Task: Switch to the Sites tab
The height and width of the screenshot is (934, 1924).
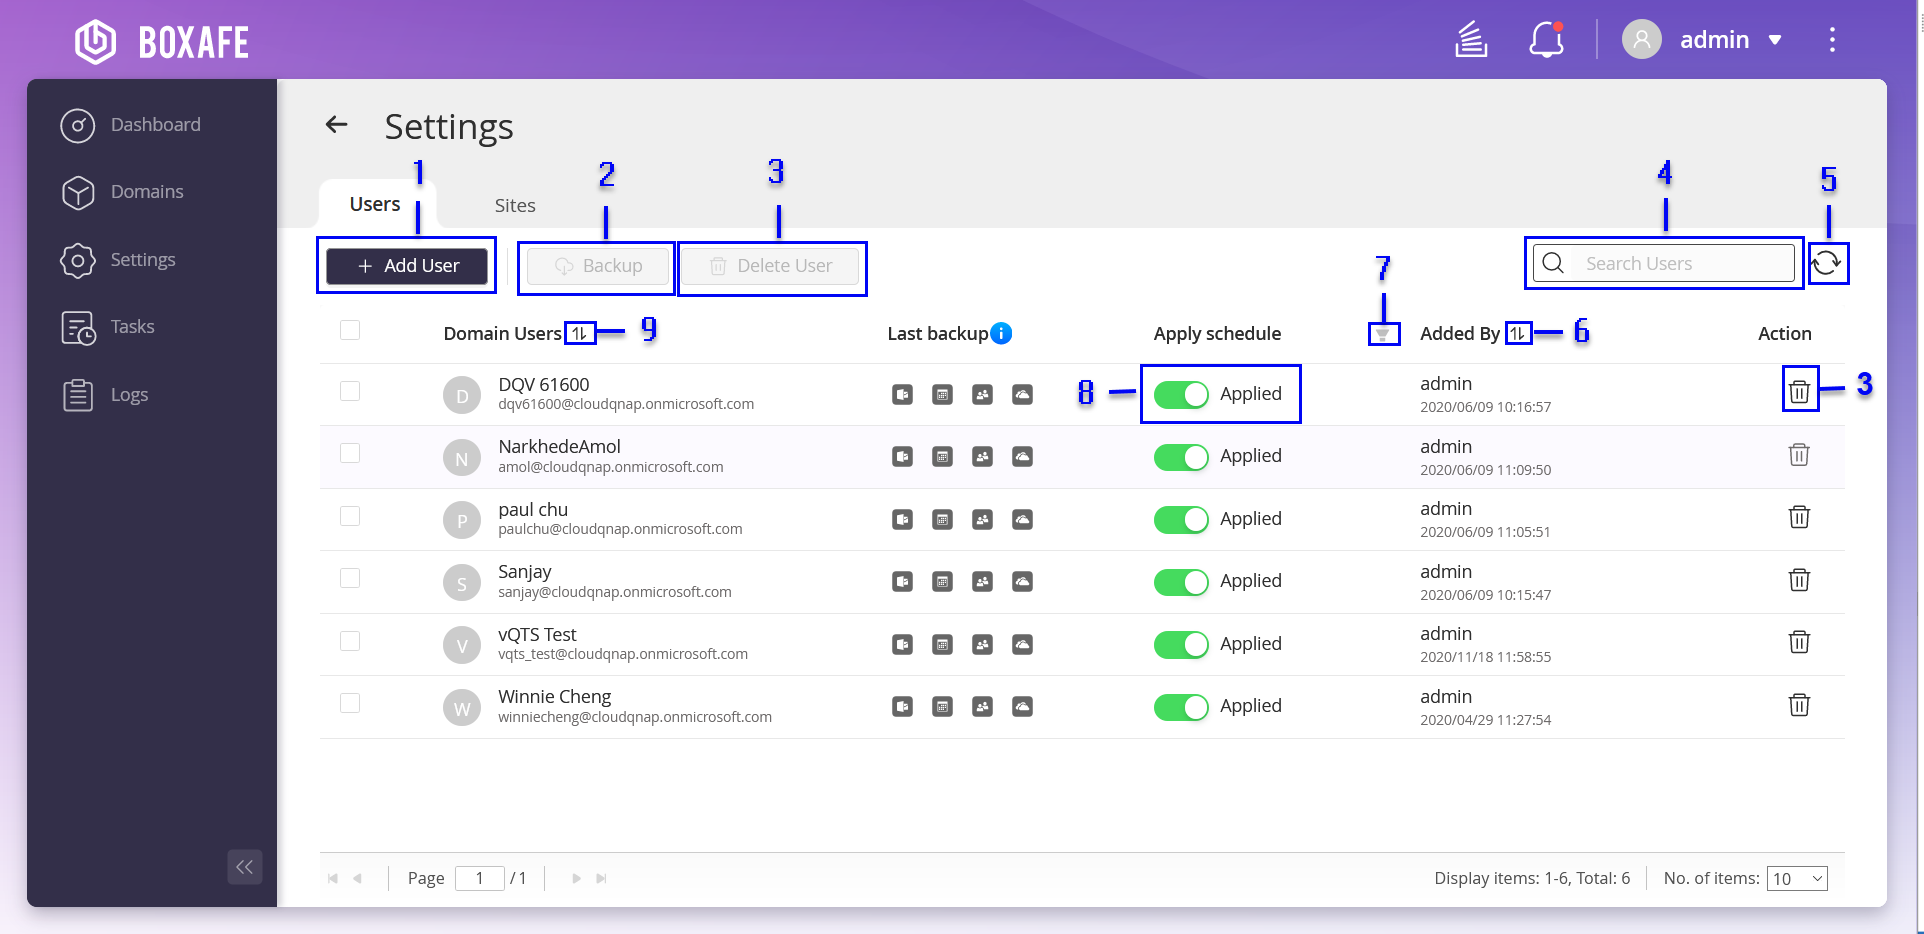Action: pos(515,205)
